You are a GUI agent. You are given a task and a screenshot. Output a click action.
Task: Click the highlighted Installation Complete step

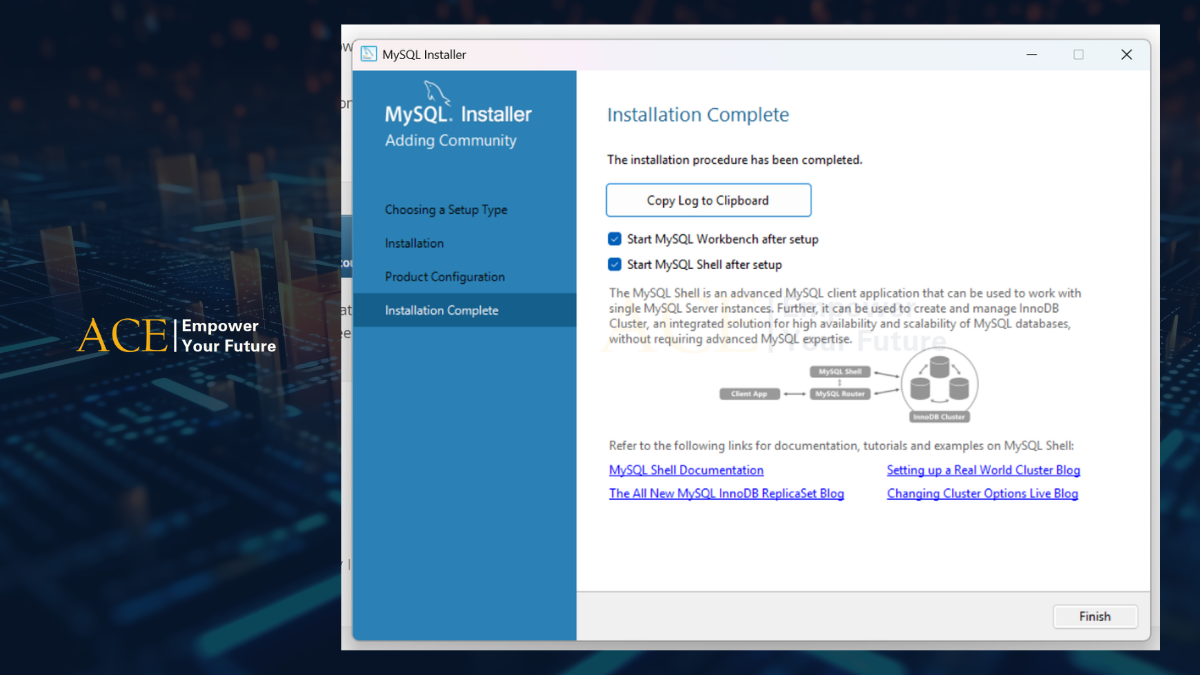(x=442, y=310)
